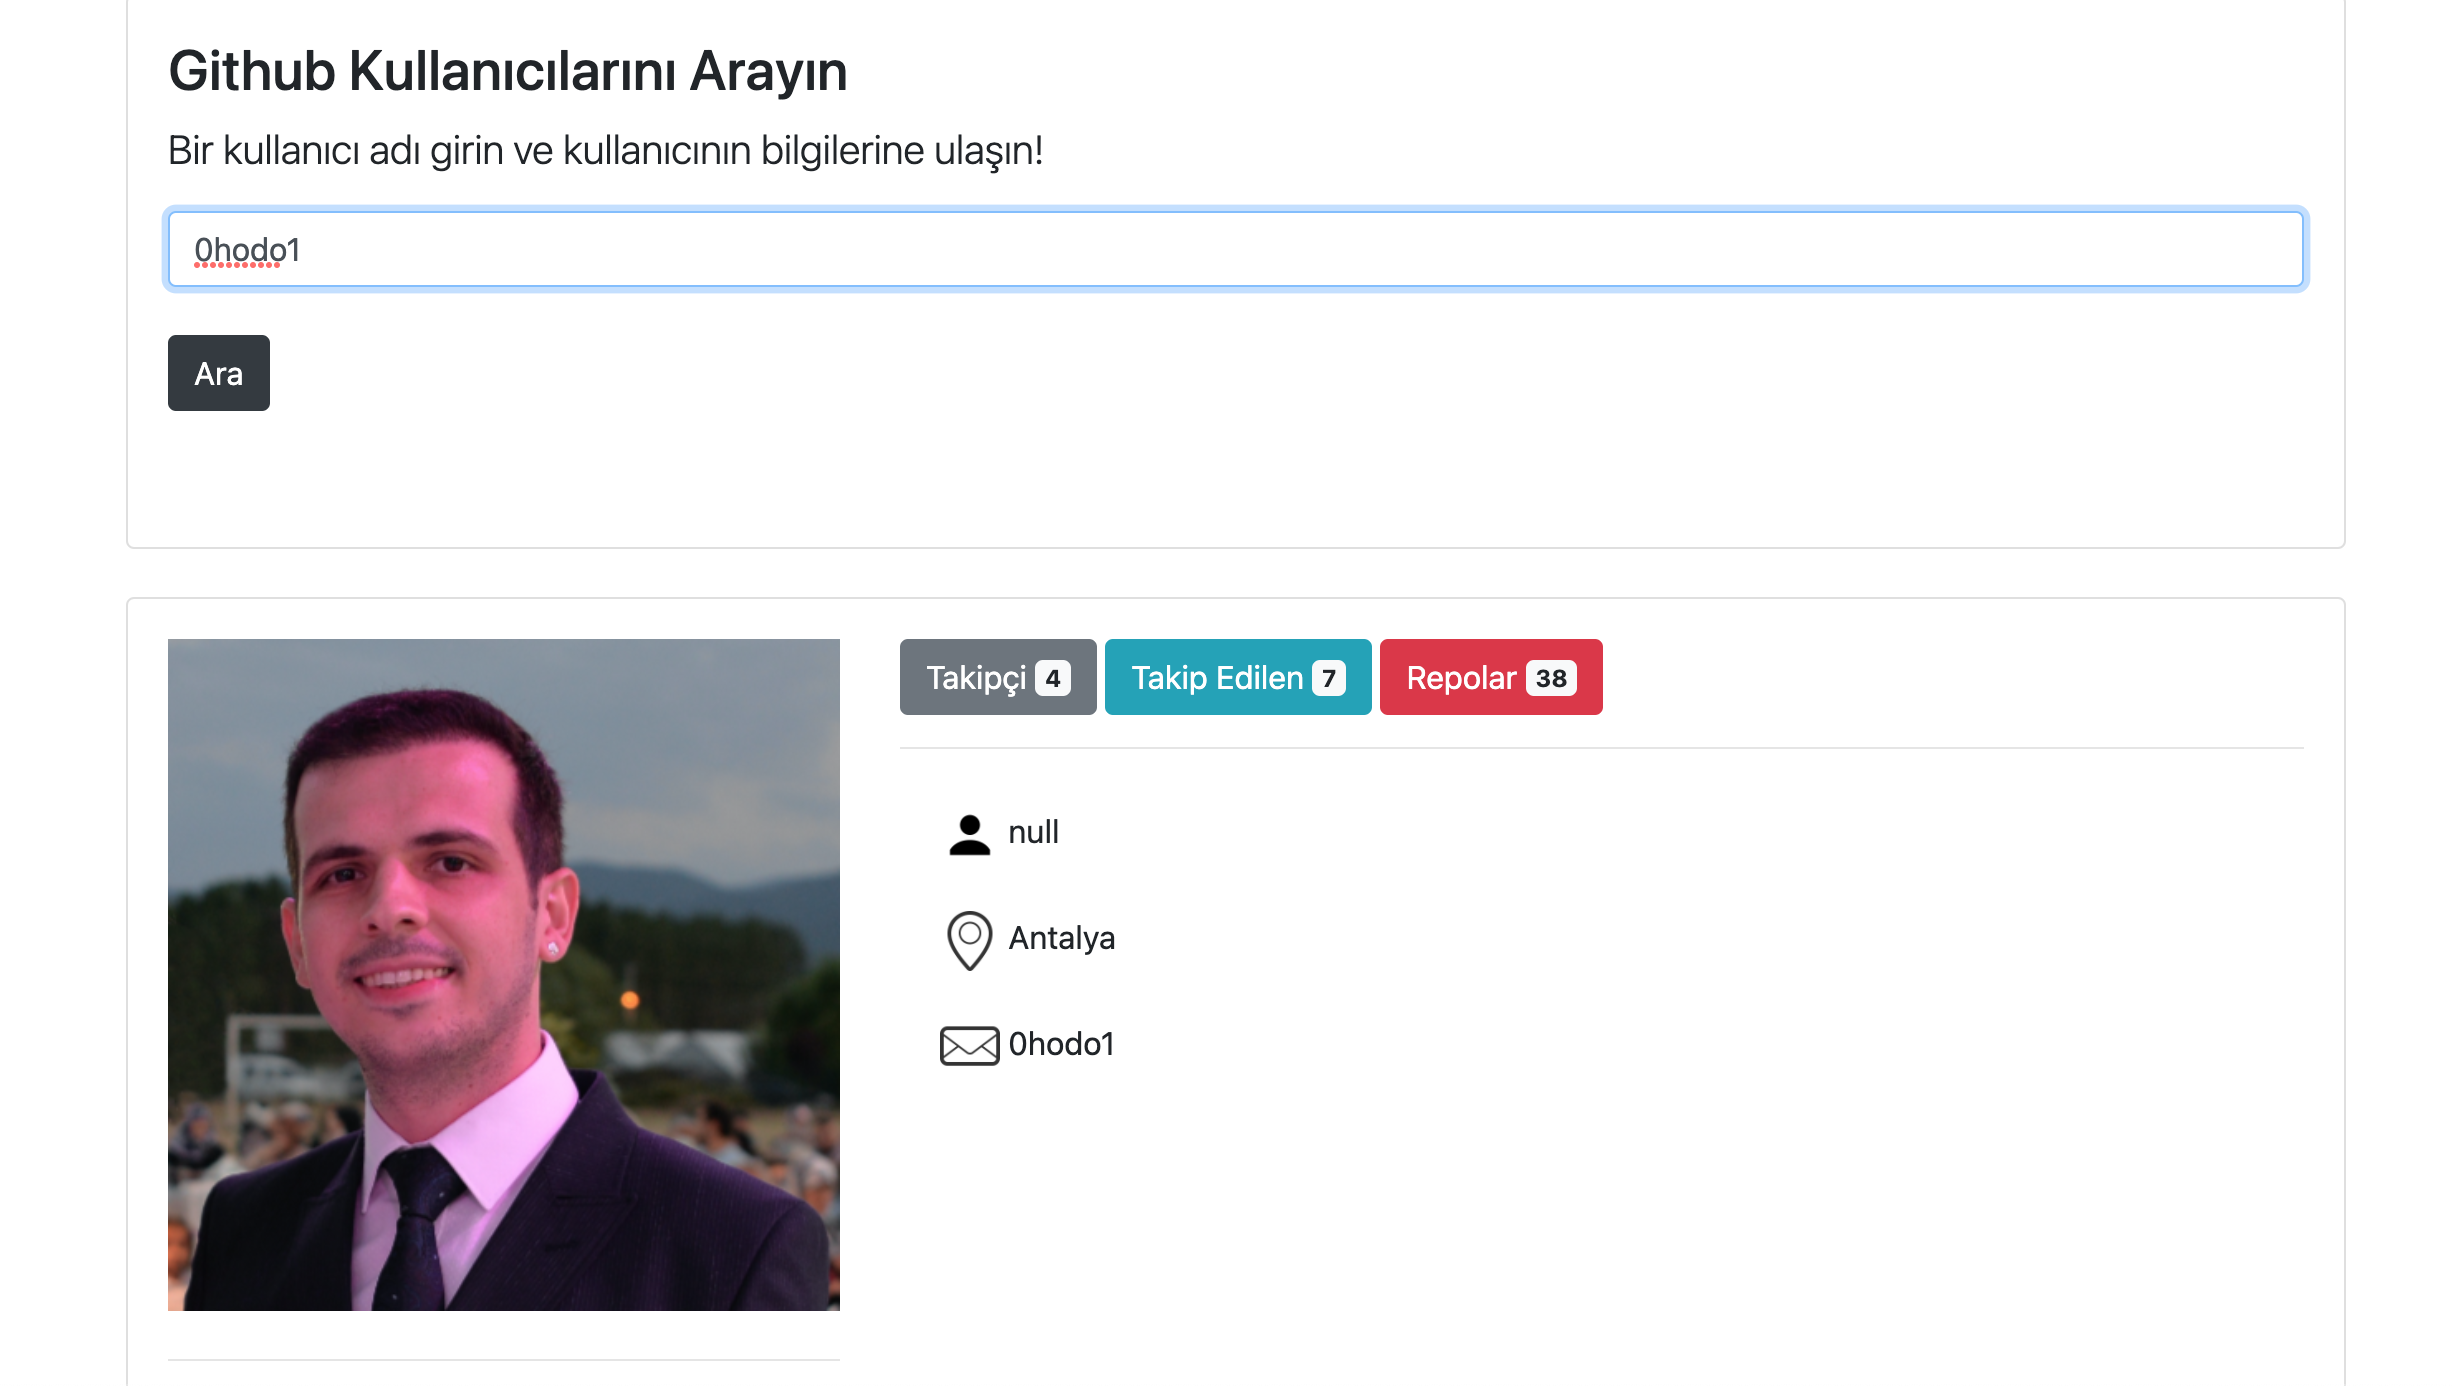Click the following count badge 7
The image size is (2452, 1386).
(x=1328, y=679)
